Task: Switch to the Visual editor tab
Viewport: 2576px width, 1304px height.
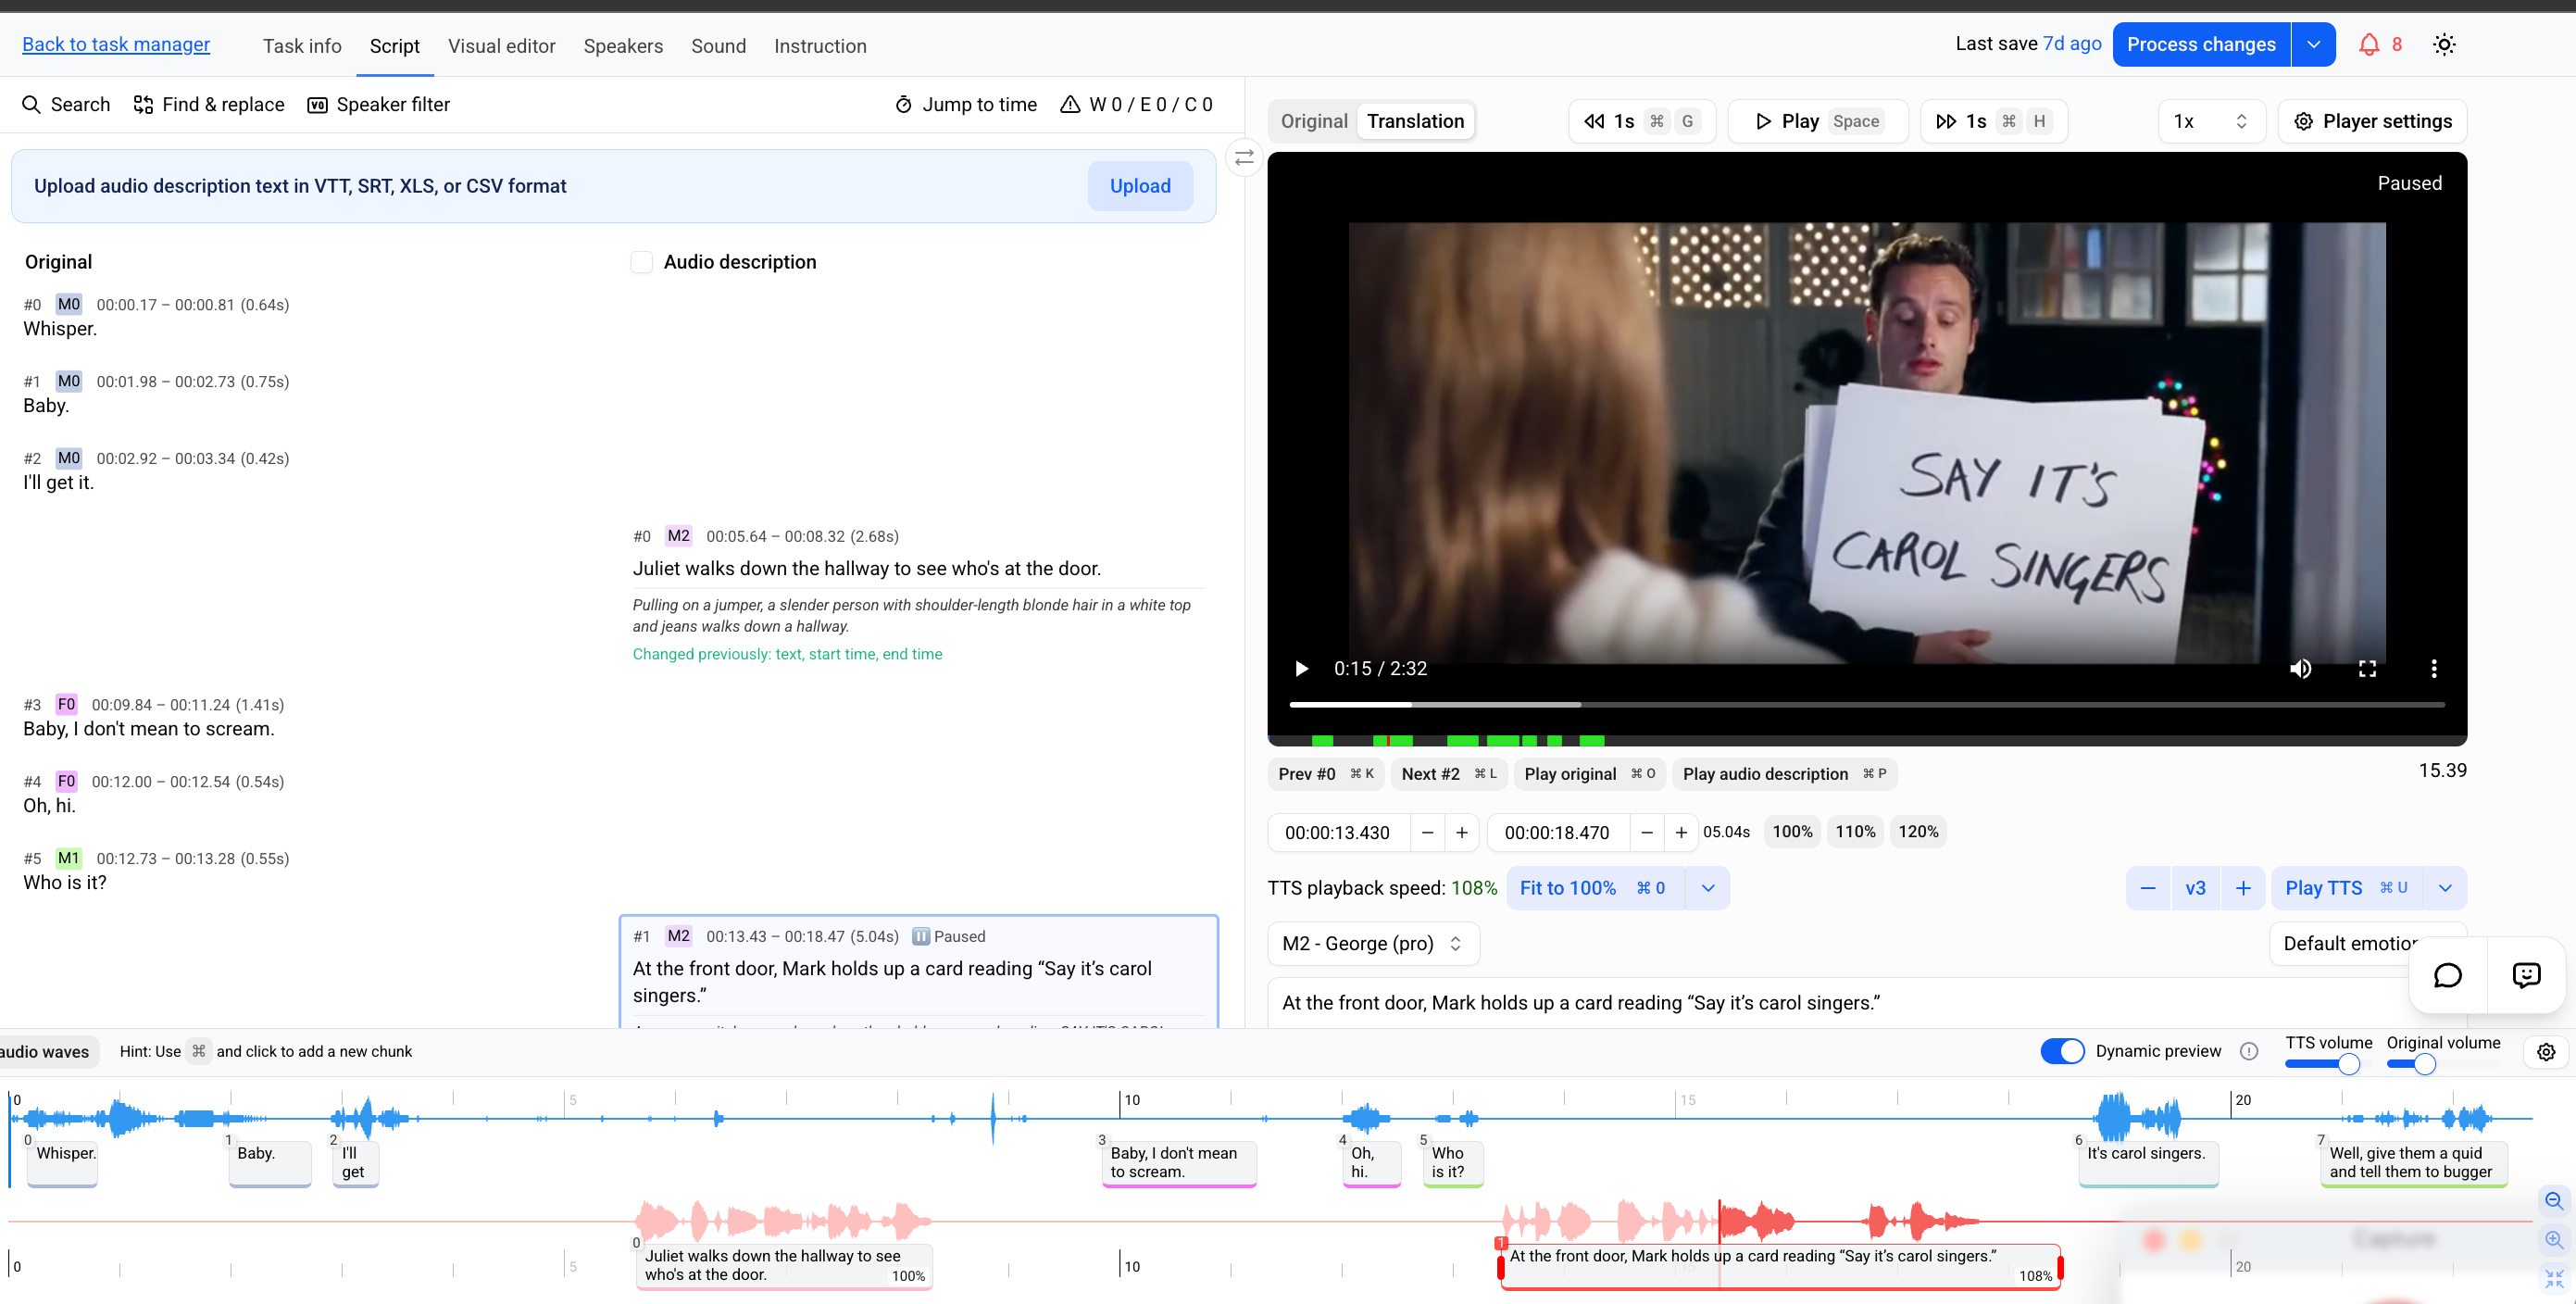Action: 502,46
